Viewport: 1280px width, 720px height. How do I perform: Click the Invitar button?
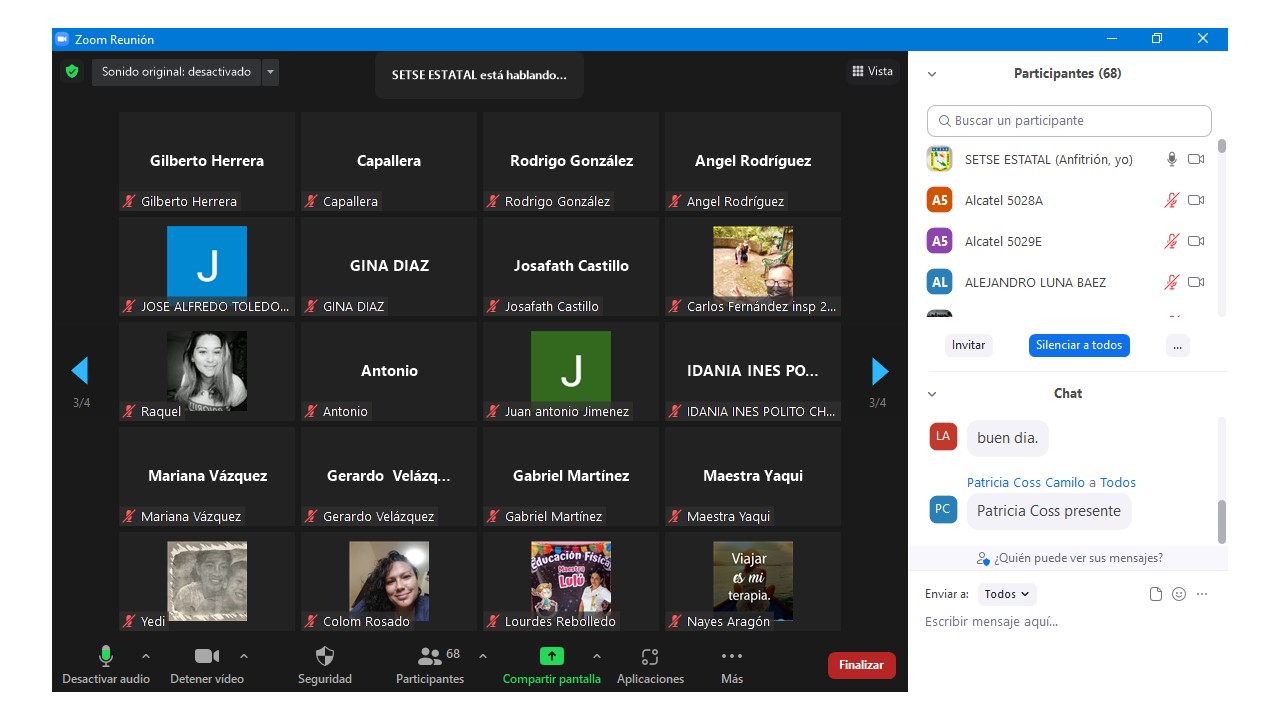click(968, 345)
